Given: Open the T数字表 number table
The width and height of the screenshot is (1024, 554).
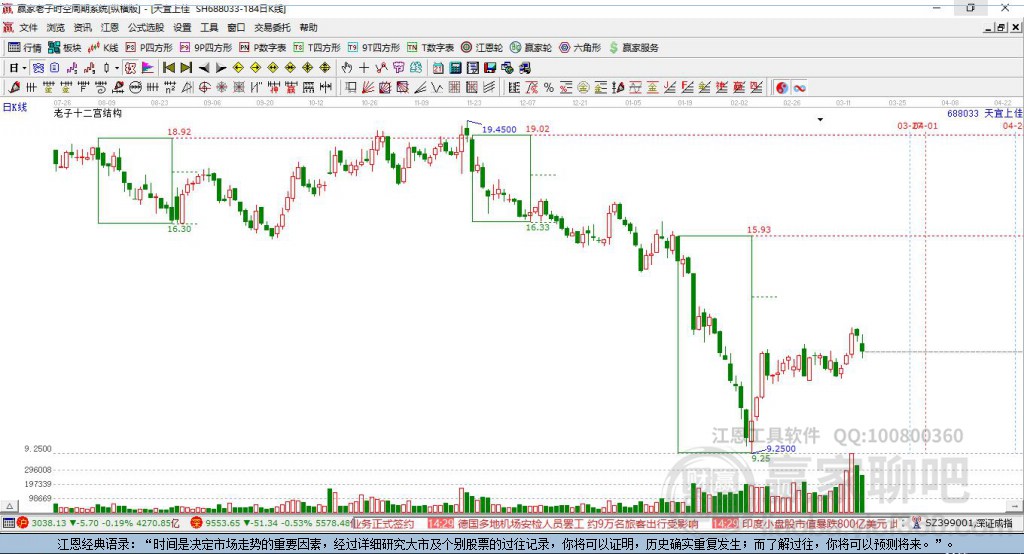Looking at the screenshot, I should pyautogui.click(x=430, y=48).
